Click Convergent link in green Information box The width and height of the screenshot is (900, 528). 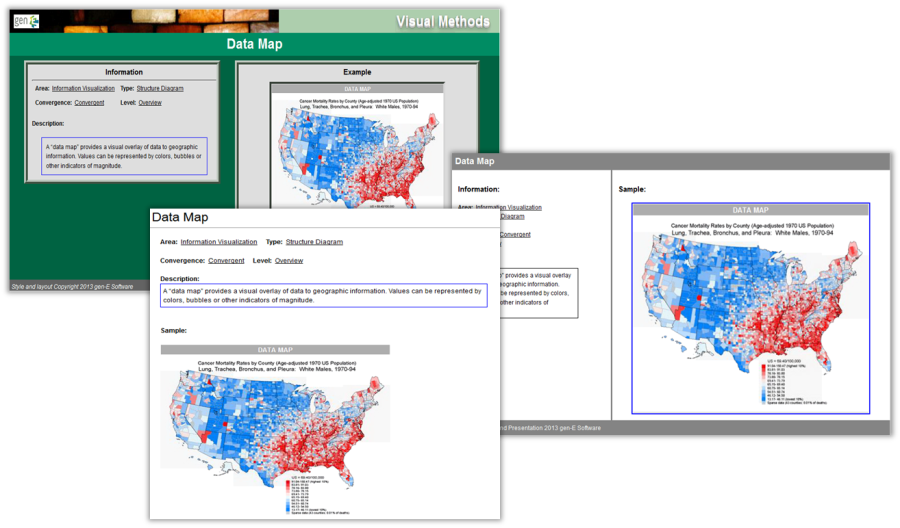pos(89,102)
